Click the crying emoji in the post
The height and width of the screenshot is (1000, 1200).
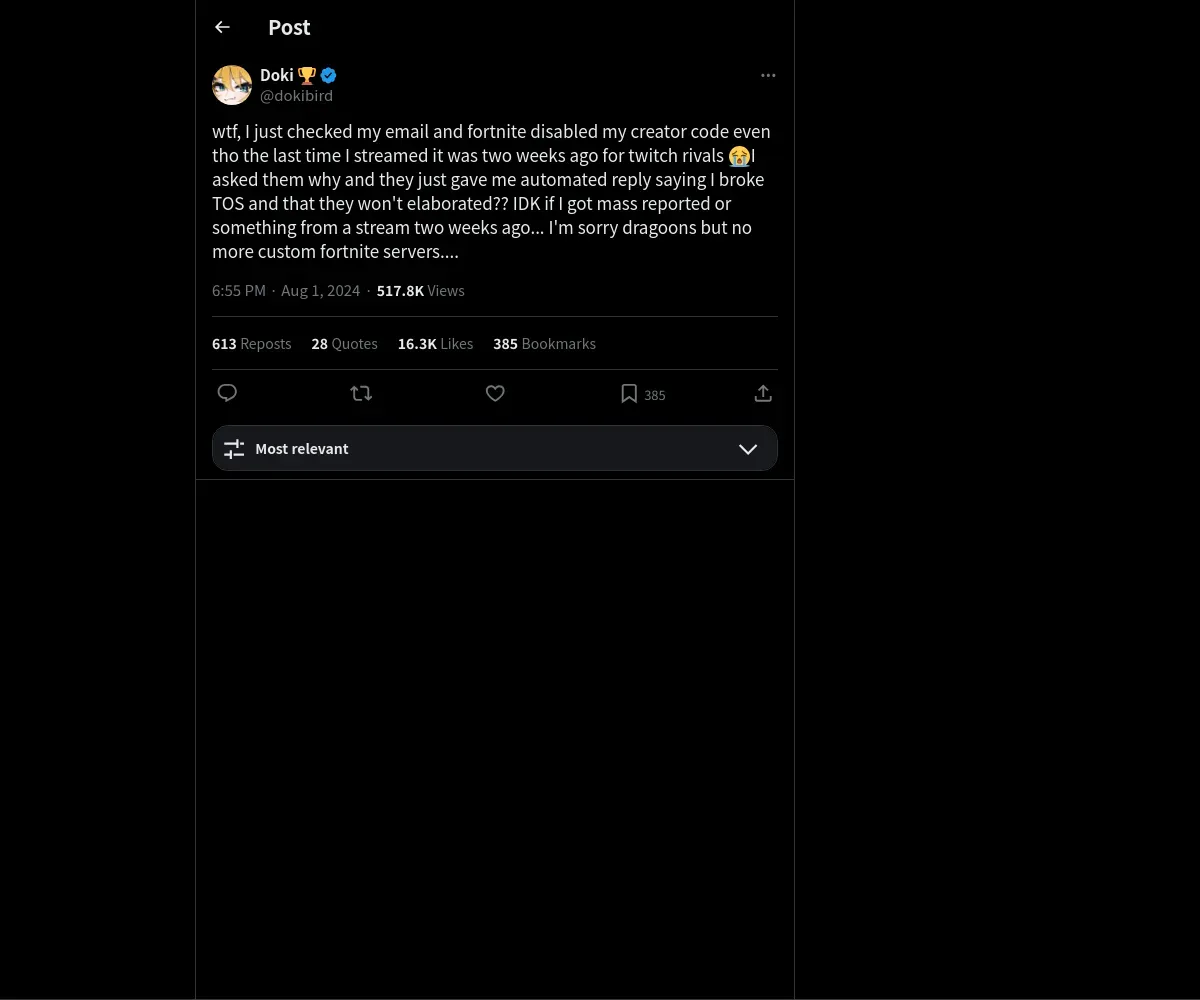[x=739, y=156]
